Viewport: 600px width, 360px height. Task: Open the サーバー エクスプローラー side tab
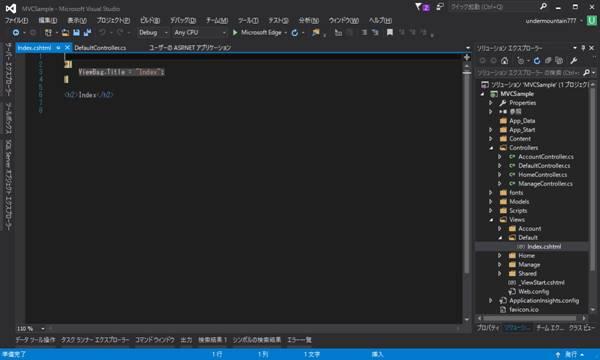[x=8, y=69]
